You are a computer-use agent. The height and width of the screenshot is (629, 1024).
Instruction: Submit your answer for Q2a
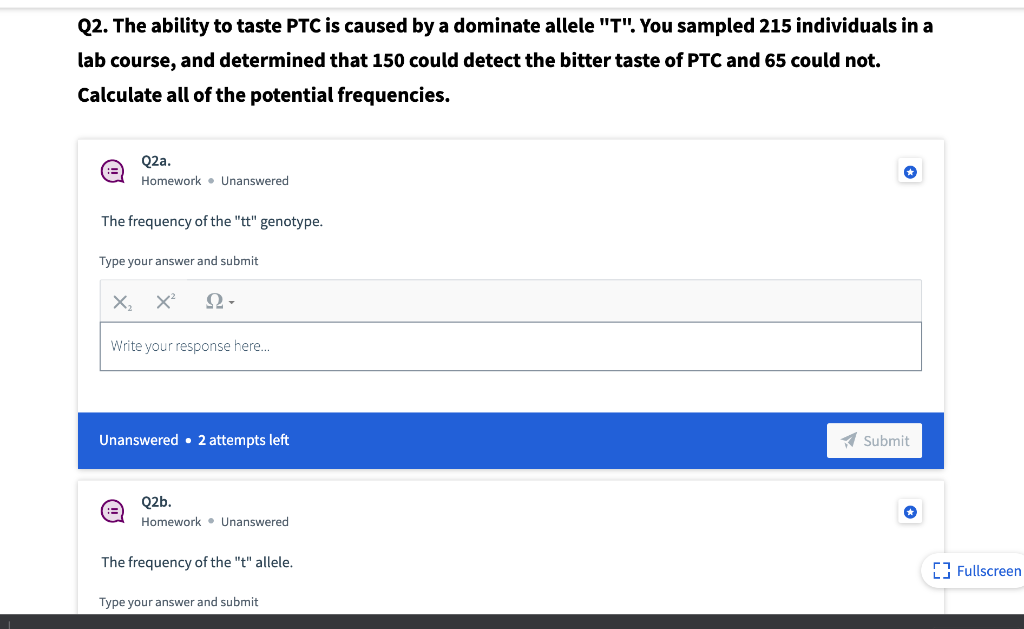coord(874,440)
